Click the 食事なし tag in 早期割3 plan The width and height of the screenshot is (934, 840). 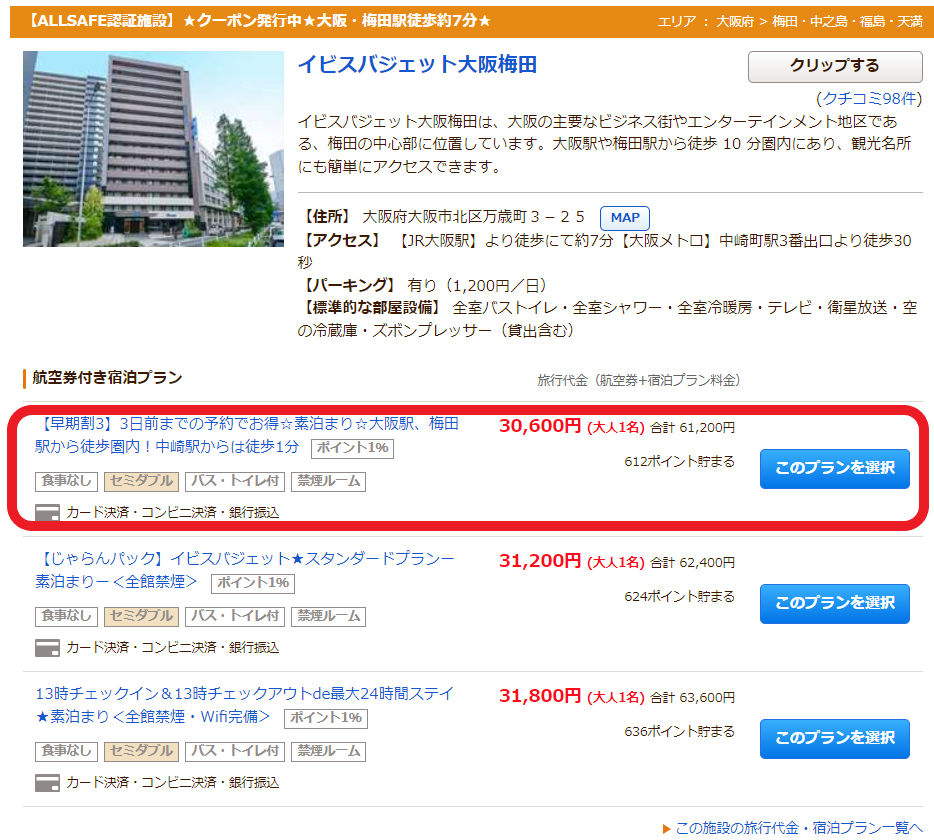point(66,481)
